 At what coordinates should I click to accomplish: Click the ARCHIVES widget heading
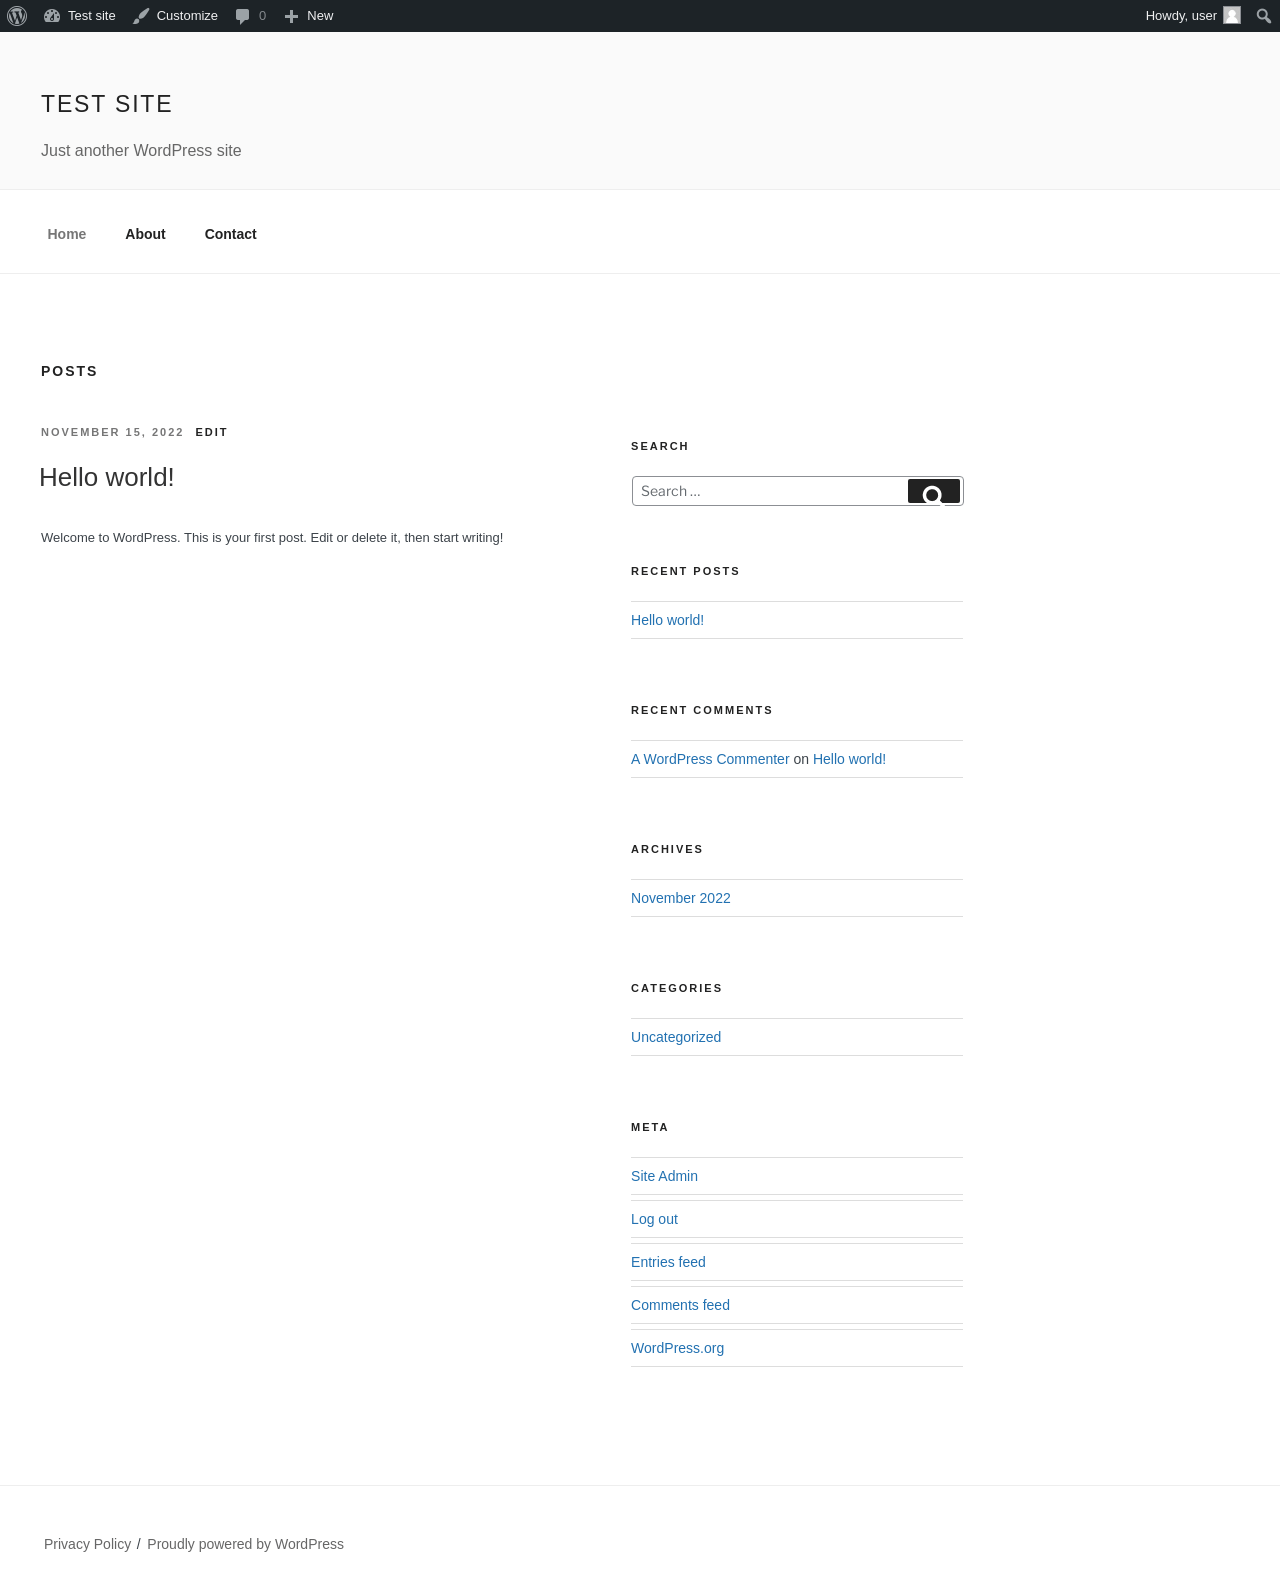point(666,849)
